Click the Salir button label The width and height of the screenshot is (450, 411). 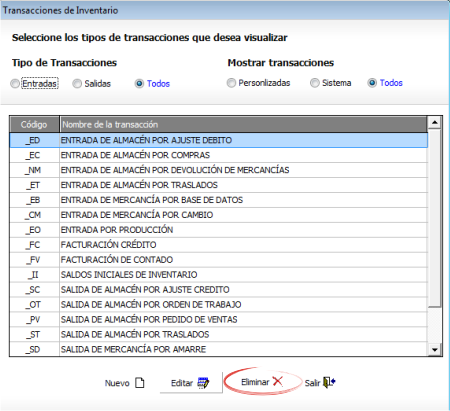point(312,383)
